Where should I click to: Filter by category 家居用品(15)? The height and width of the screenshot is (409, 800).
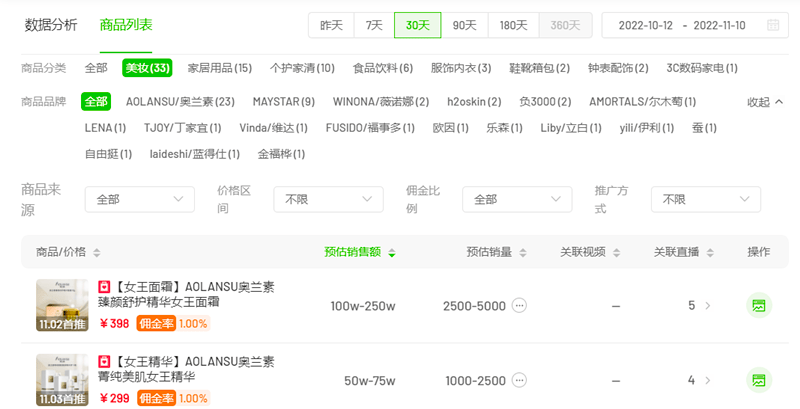pyautogui.click(x=220, y=68)
